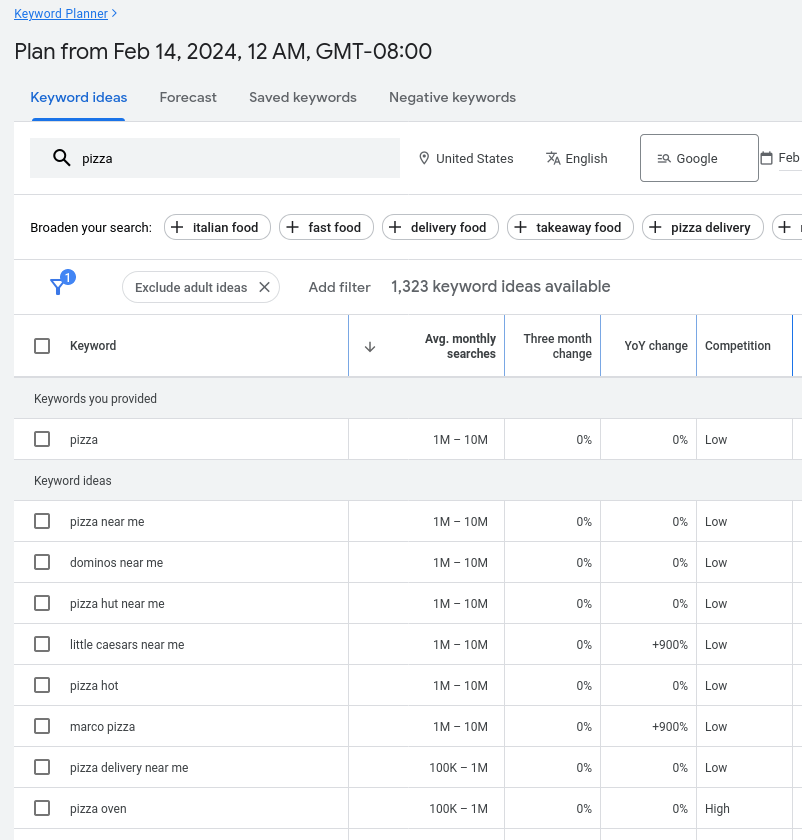Open the United States location selector
This screenshot has width=802, height=840.
(x=466, y=158)
